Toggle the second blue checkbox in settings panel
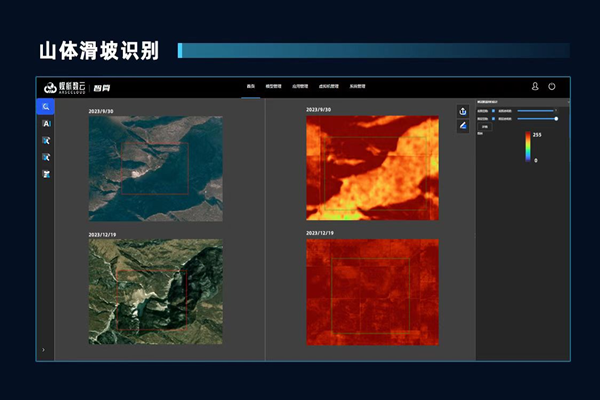Image resolution: width=600 pixels, height=400 pixels. [493, 119]
